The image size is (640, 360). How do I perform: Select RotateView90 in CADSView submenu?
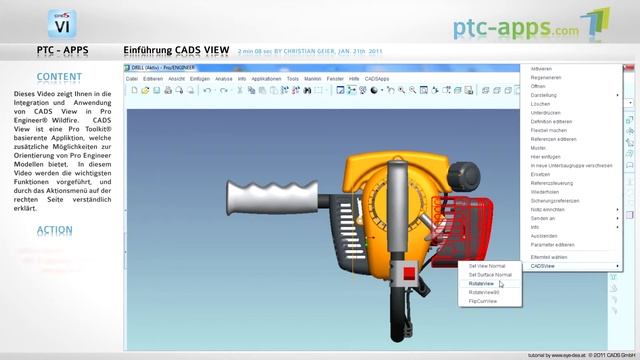tap(484, 292)
